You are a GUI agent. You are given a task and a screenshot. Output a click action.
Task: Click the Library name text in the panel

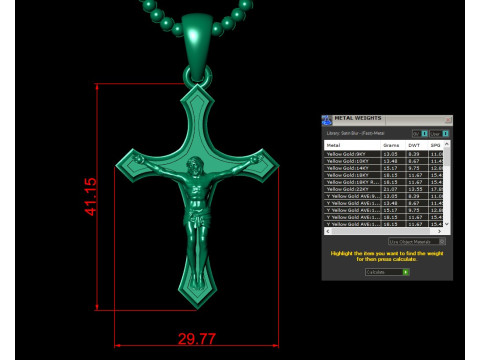pyautogui.click(x=355, y=133)
